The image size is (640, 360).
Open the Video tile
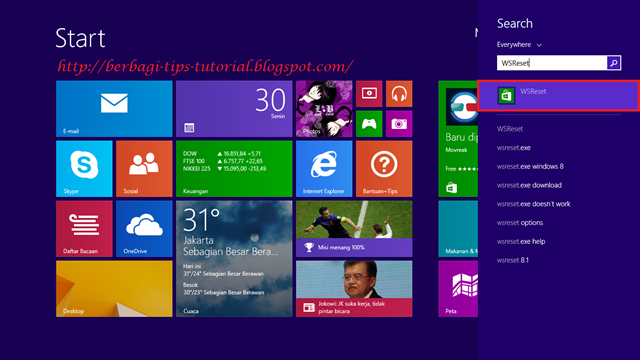click(369, 94)
